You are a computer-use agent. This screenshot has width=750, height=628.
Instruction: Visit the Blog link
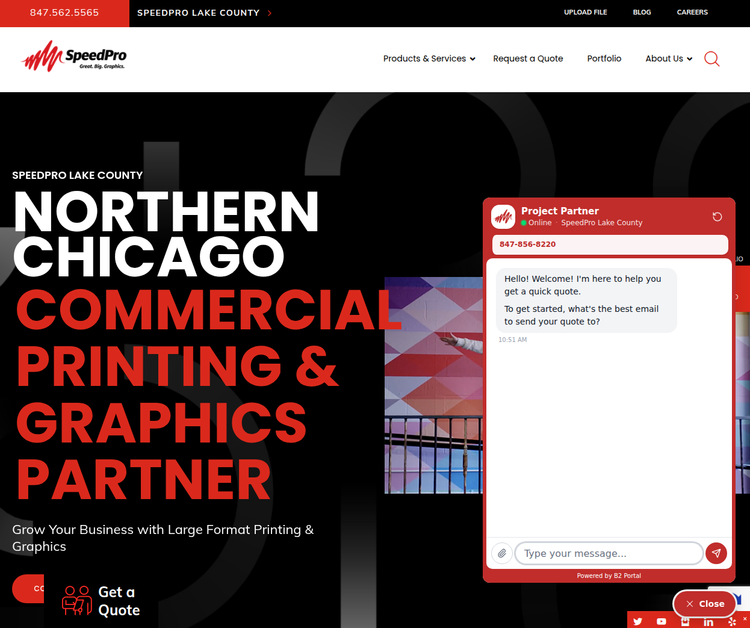641,12
